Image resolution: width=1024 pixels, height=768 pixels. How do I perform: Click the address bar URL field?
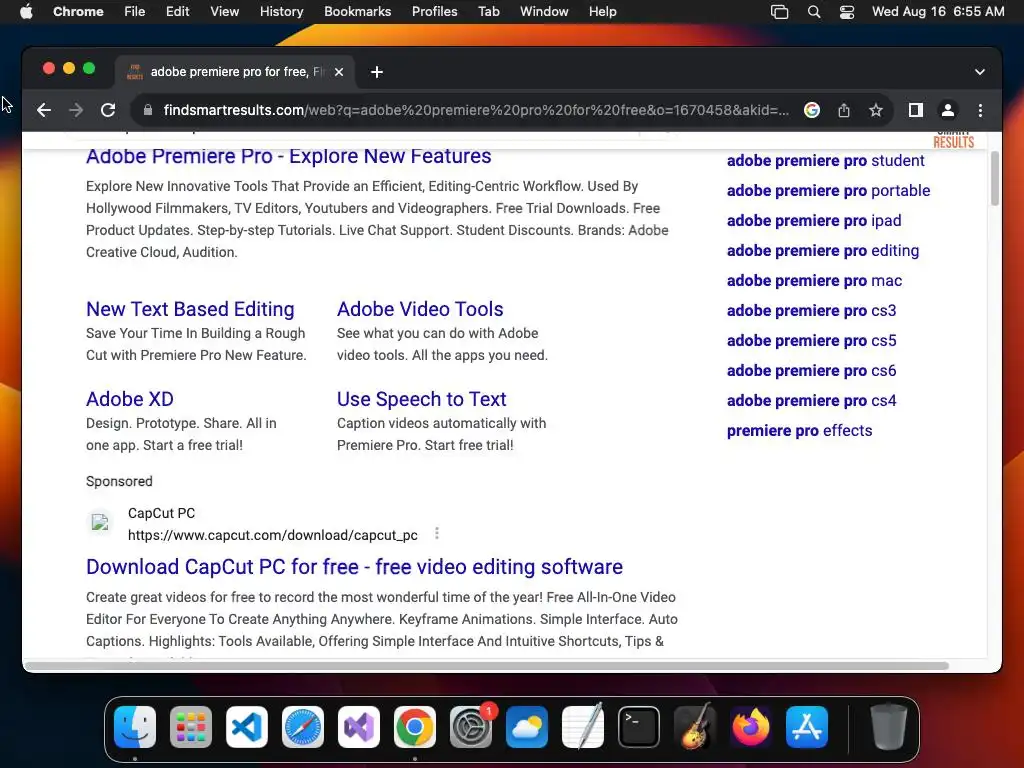[476, 110]
